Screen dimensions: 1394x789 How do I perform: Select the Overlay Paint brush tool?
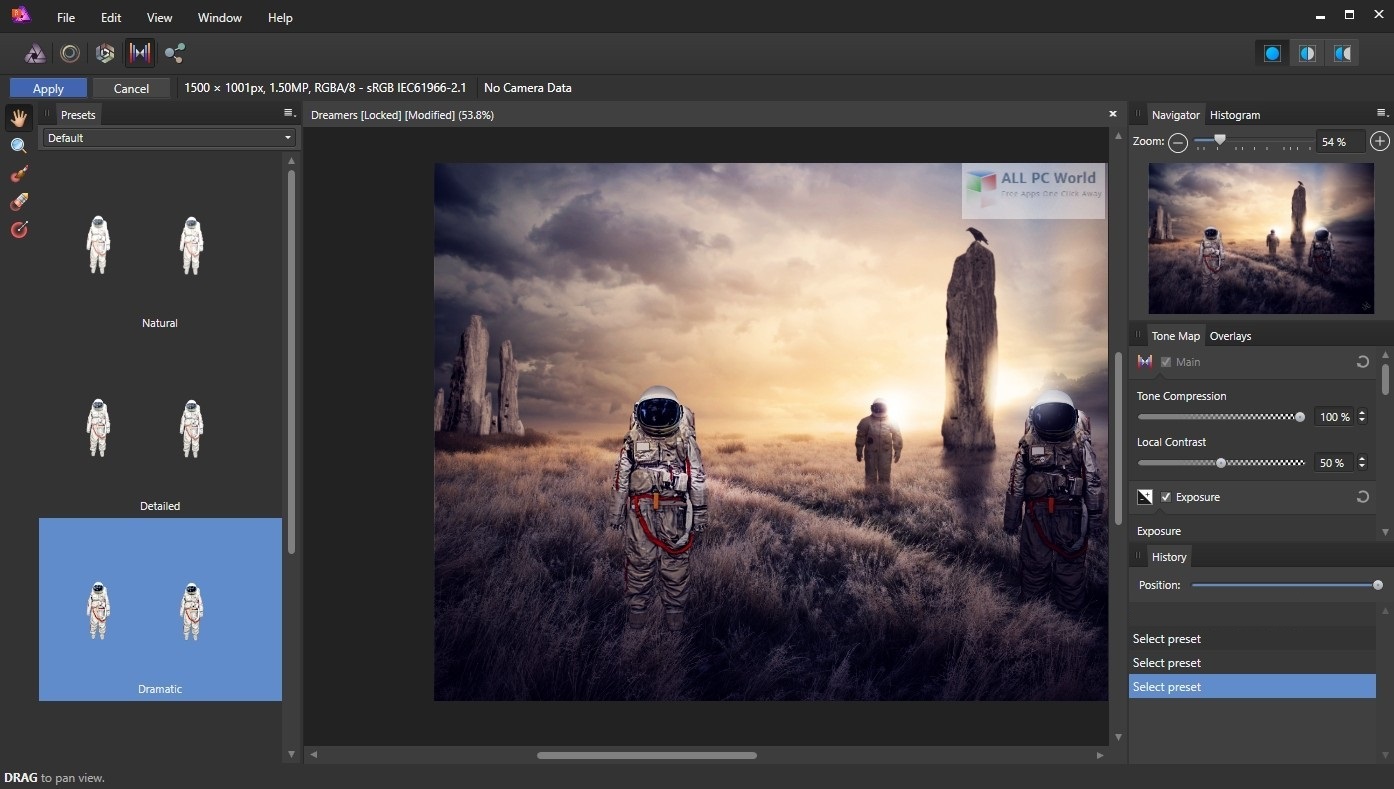pos(18,174)
